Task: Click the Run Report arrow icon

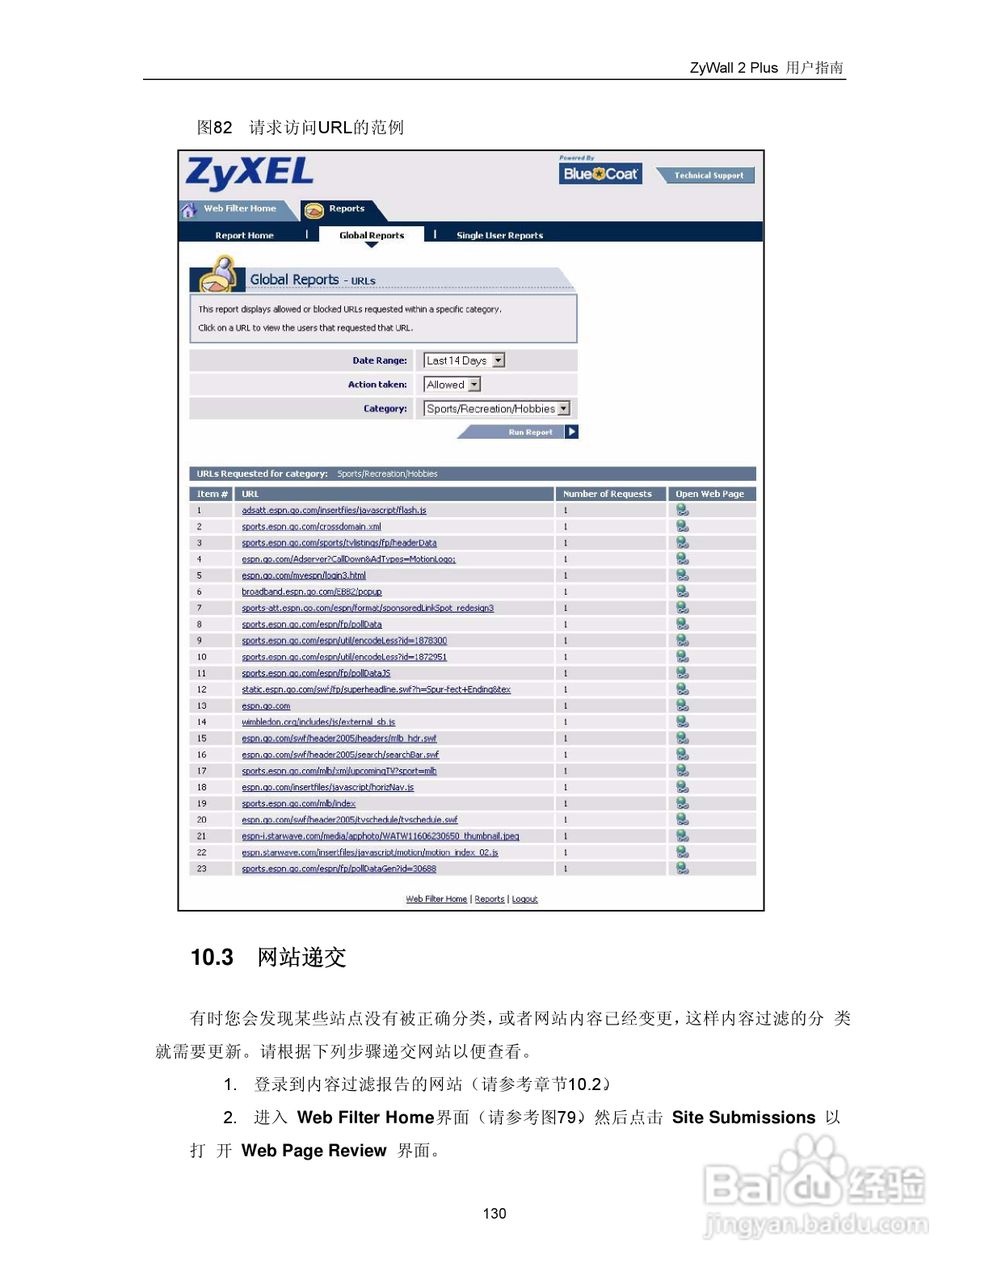Action: pos(571,431)
